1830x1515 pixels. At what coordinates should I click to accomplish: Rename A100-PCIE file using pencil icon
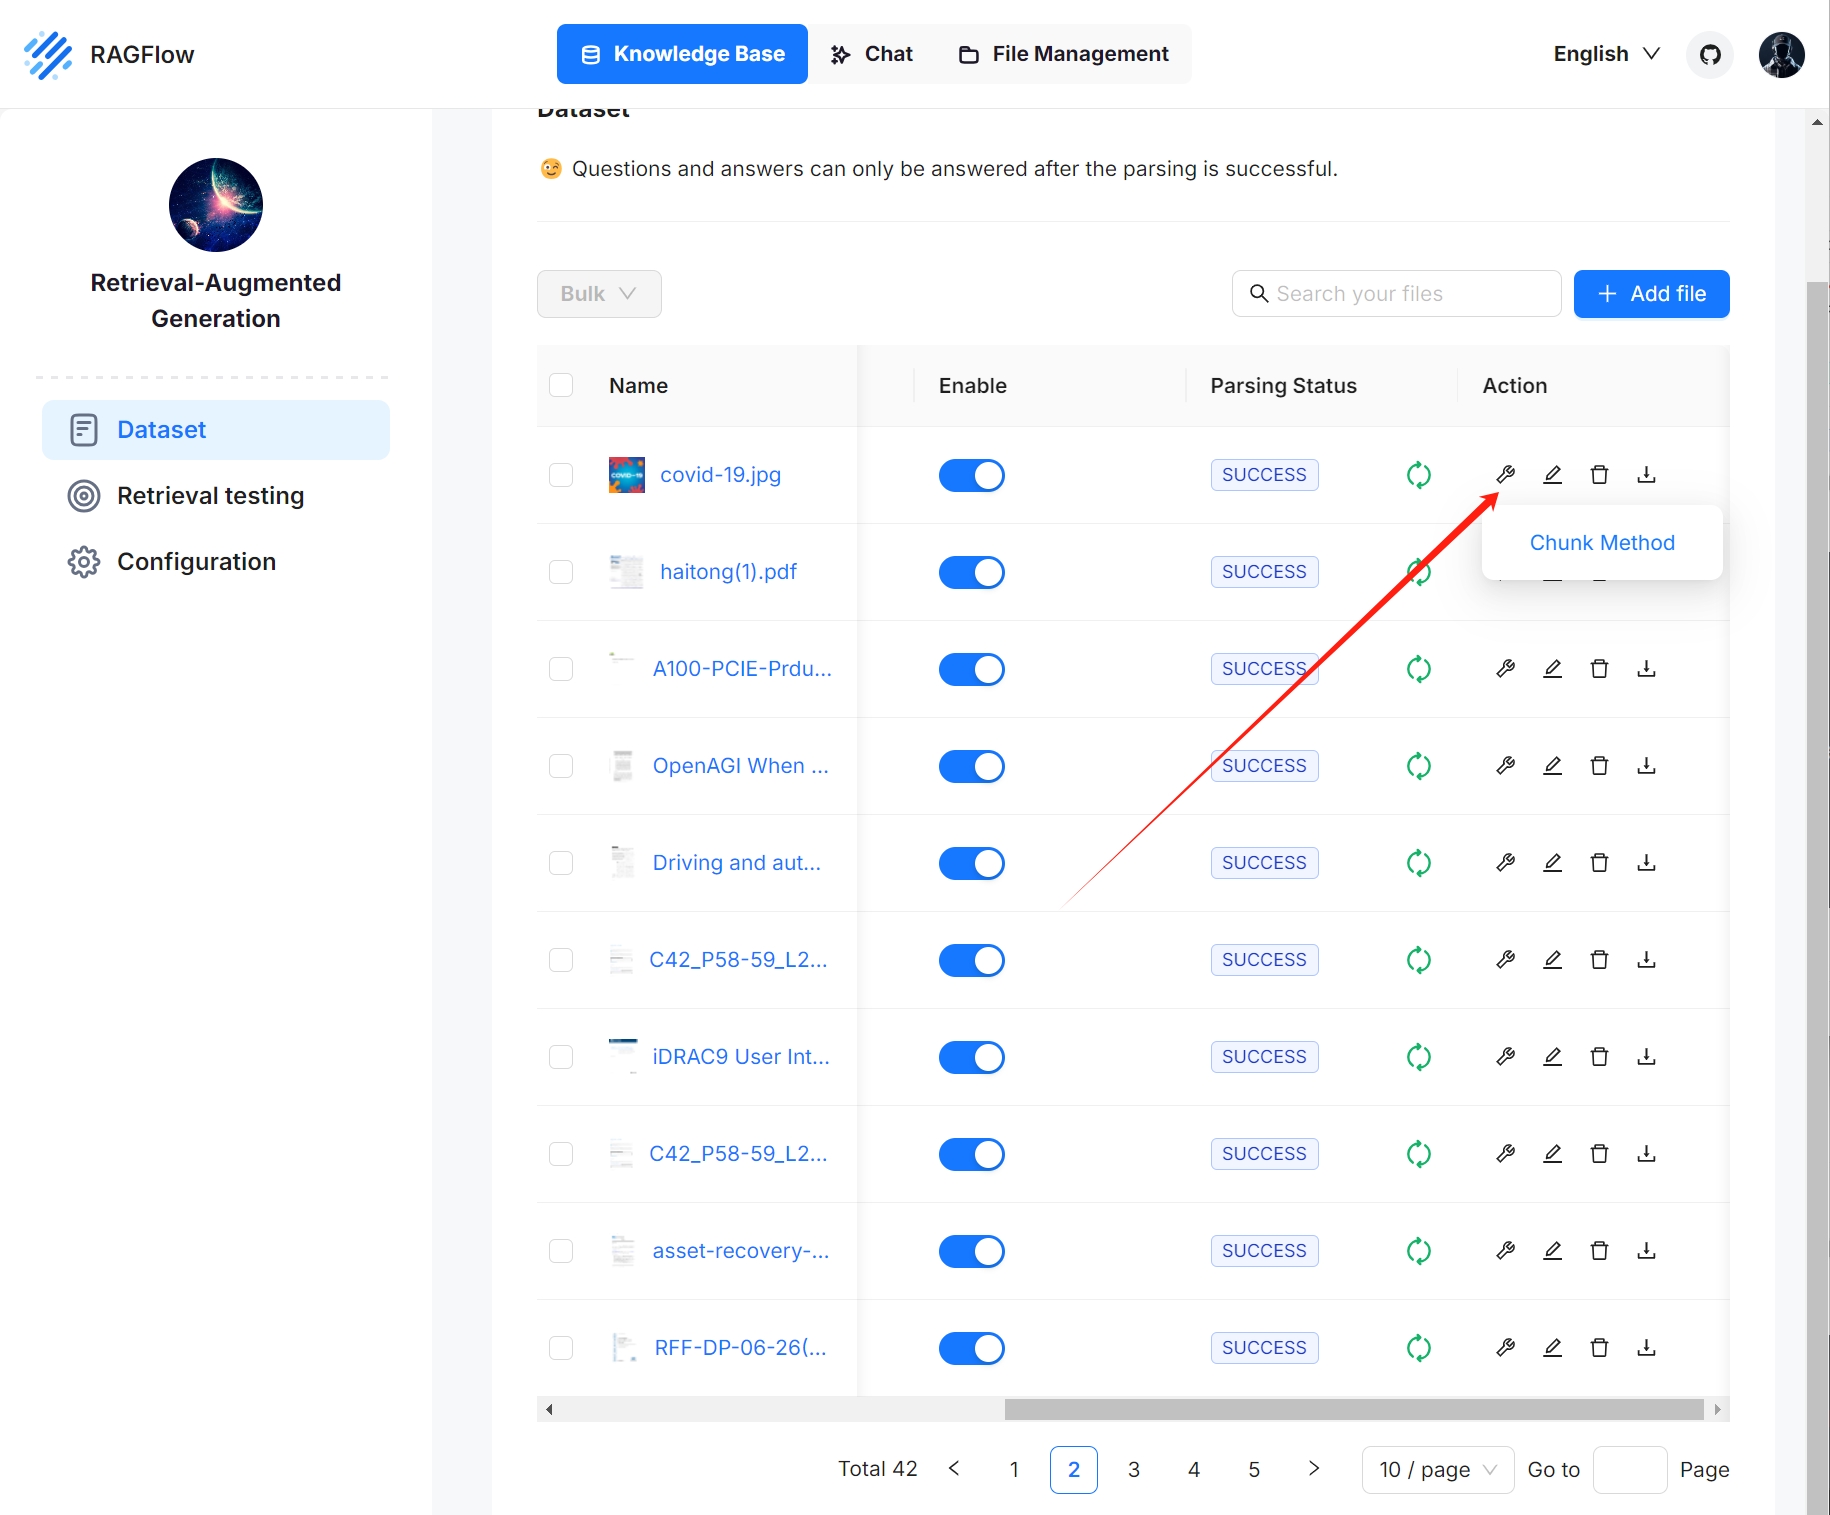tap(1552, 669)
